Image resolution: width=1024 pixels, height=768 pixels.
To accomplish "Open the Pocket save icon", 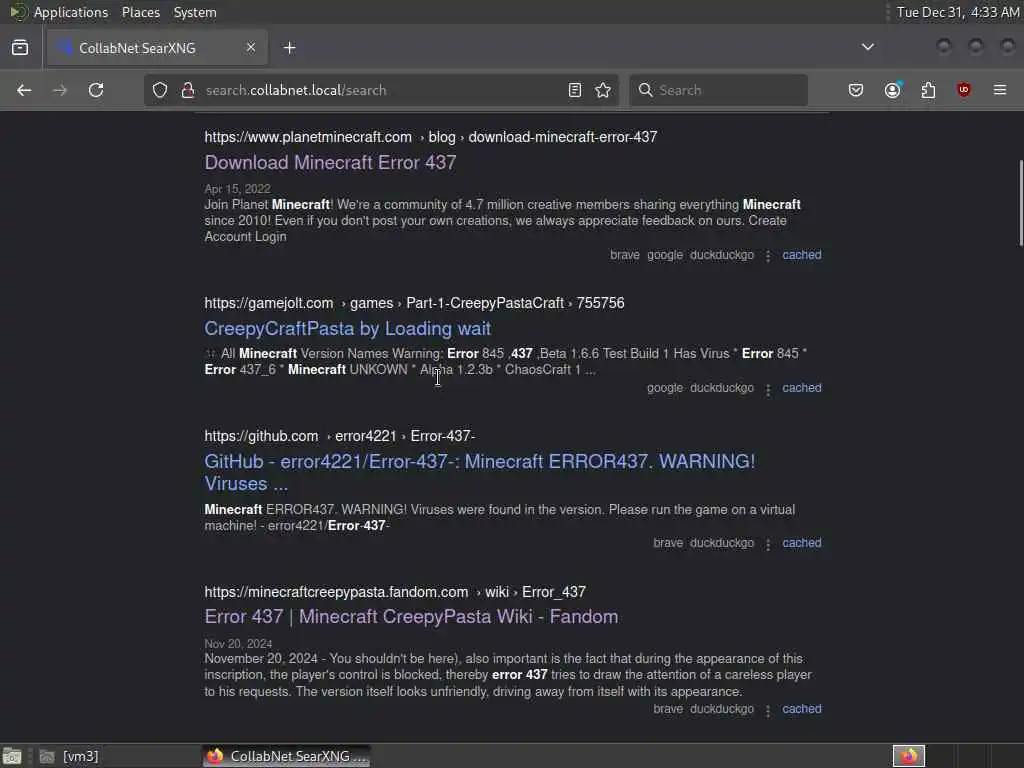I will click(856, 90).
